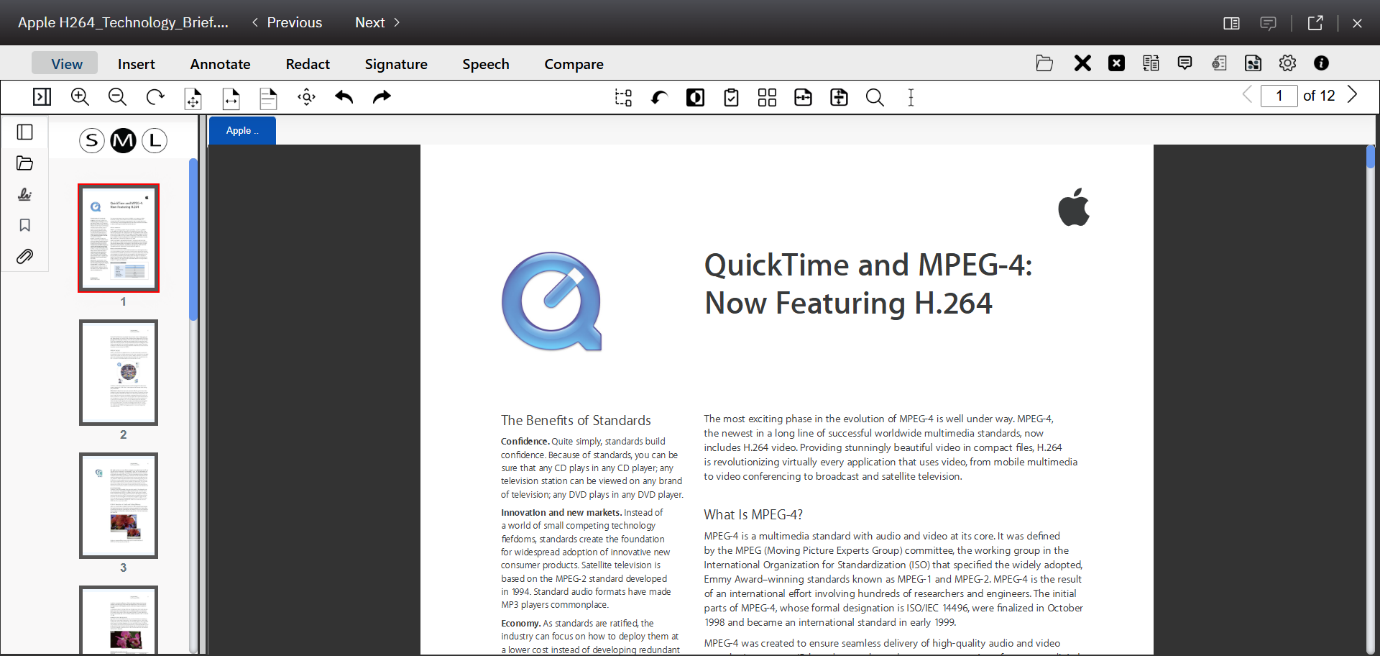1380x656 pixels.
Task: Switch to the Redact tab
Action: pos(308,64)
